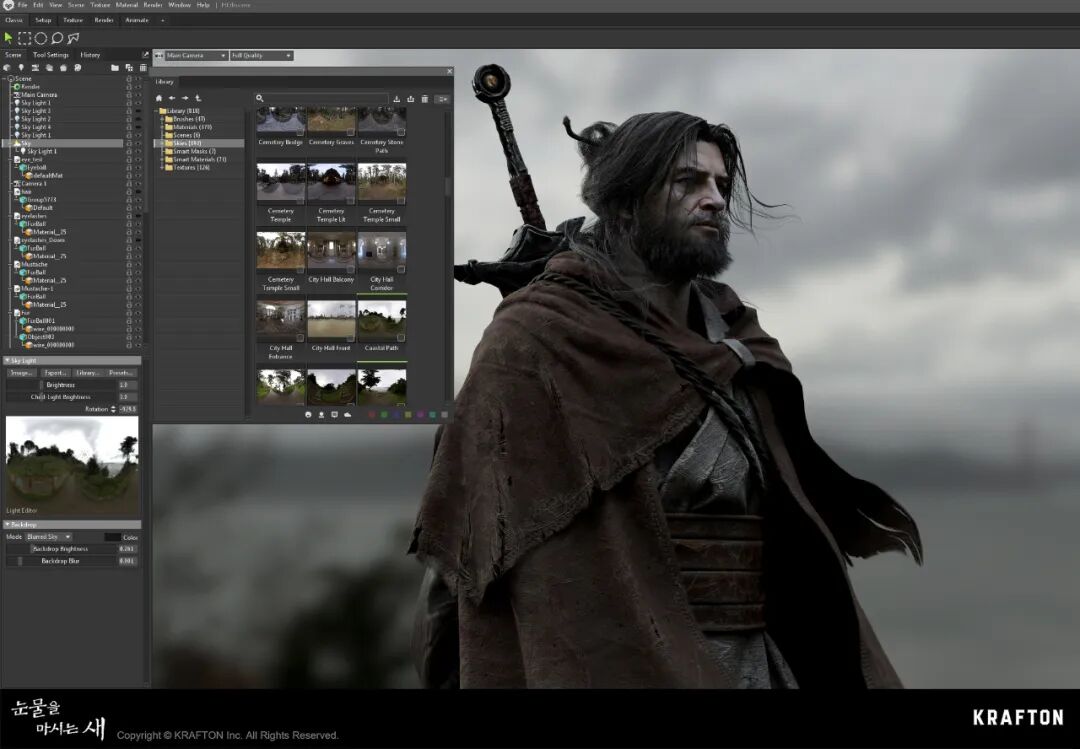Expand the Smart Materials library folder

pos(162,159)
